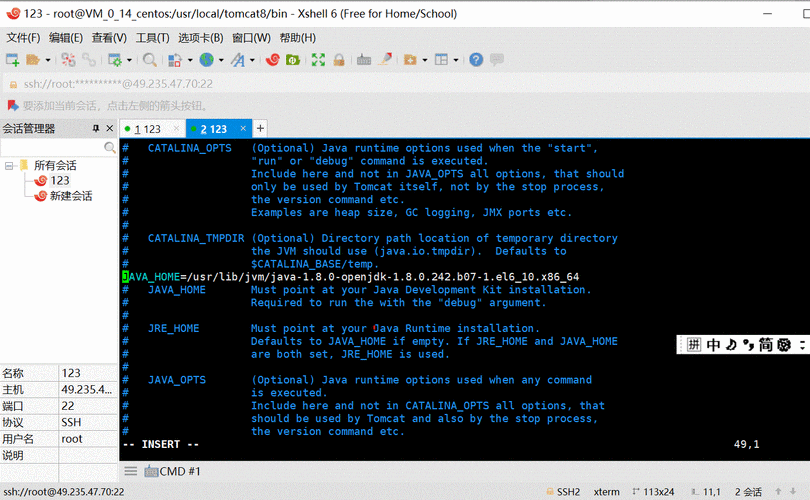This screenshot has width=810, height=500.
Task: Open the 文件(F) menu
Action: [23, 38]
